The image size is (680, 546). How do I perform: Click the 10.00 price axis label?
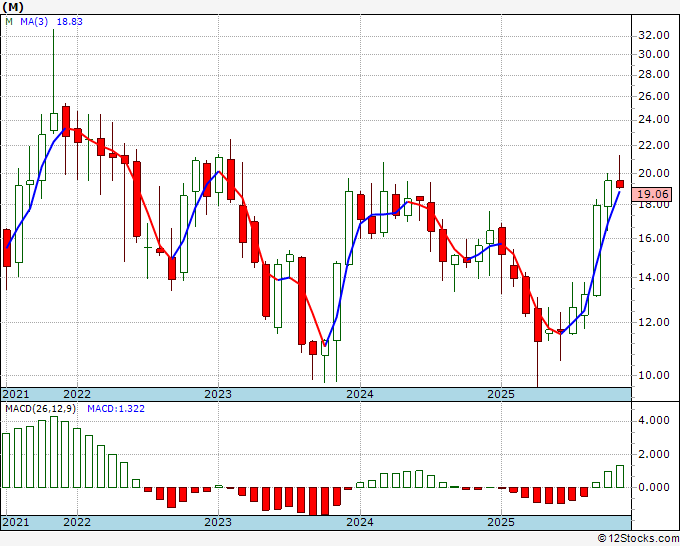click(654, 375)
